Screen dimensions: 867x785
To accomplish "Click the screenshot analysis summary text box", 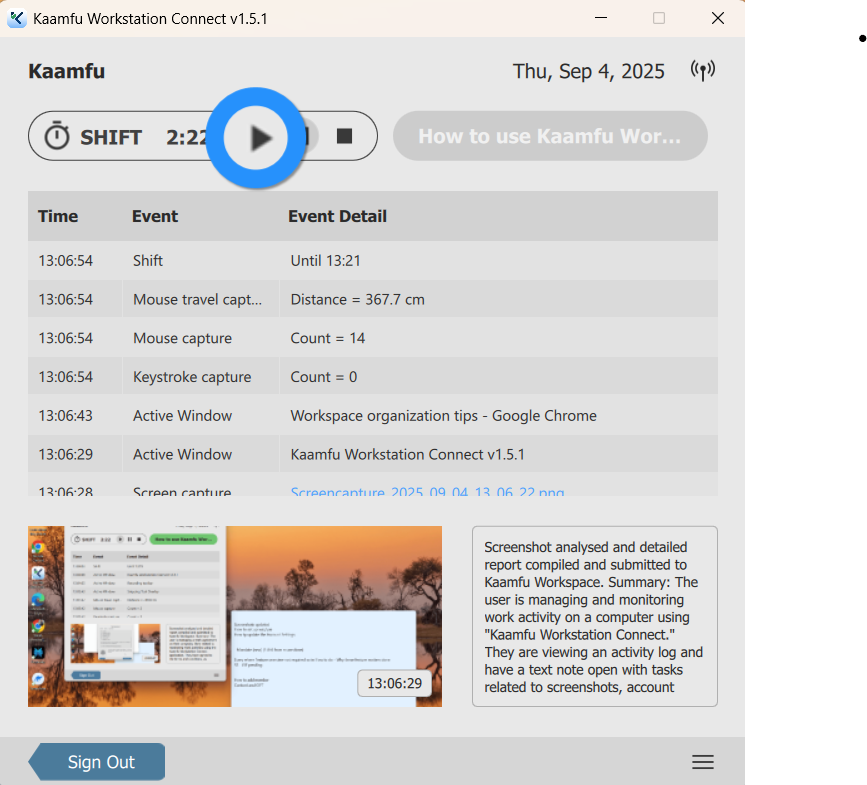I will tap(594, 616).
